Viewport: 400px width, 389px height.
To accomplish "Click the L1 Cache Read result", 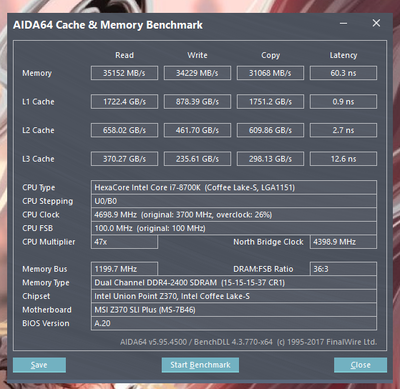I will coord(124,102).
